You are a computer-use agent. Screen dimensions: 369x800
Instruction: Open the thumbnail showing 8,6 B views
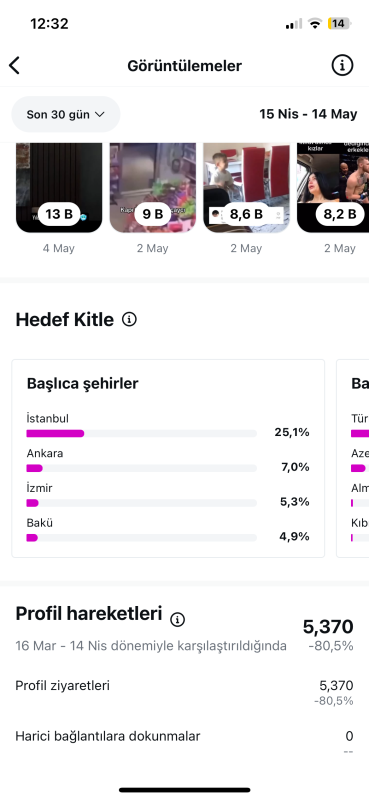pyautogui.click(x=247, y=188)
